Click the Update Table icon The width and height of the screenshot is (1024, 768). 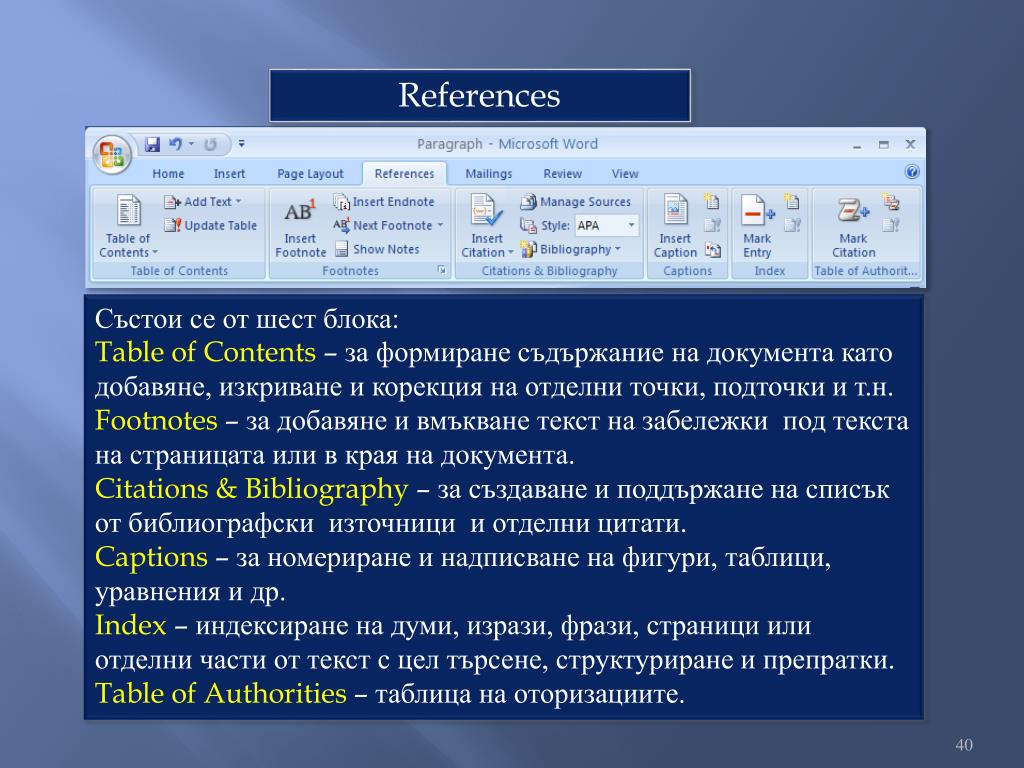click(x=172, y=225)
